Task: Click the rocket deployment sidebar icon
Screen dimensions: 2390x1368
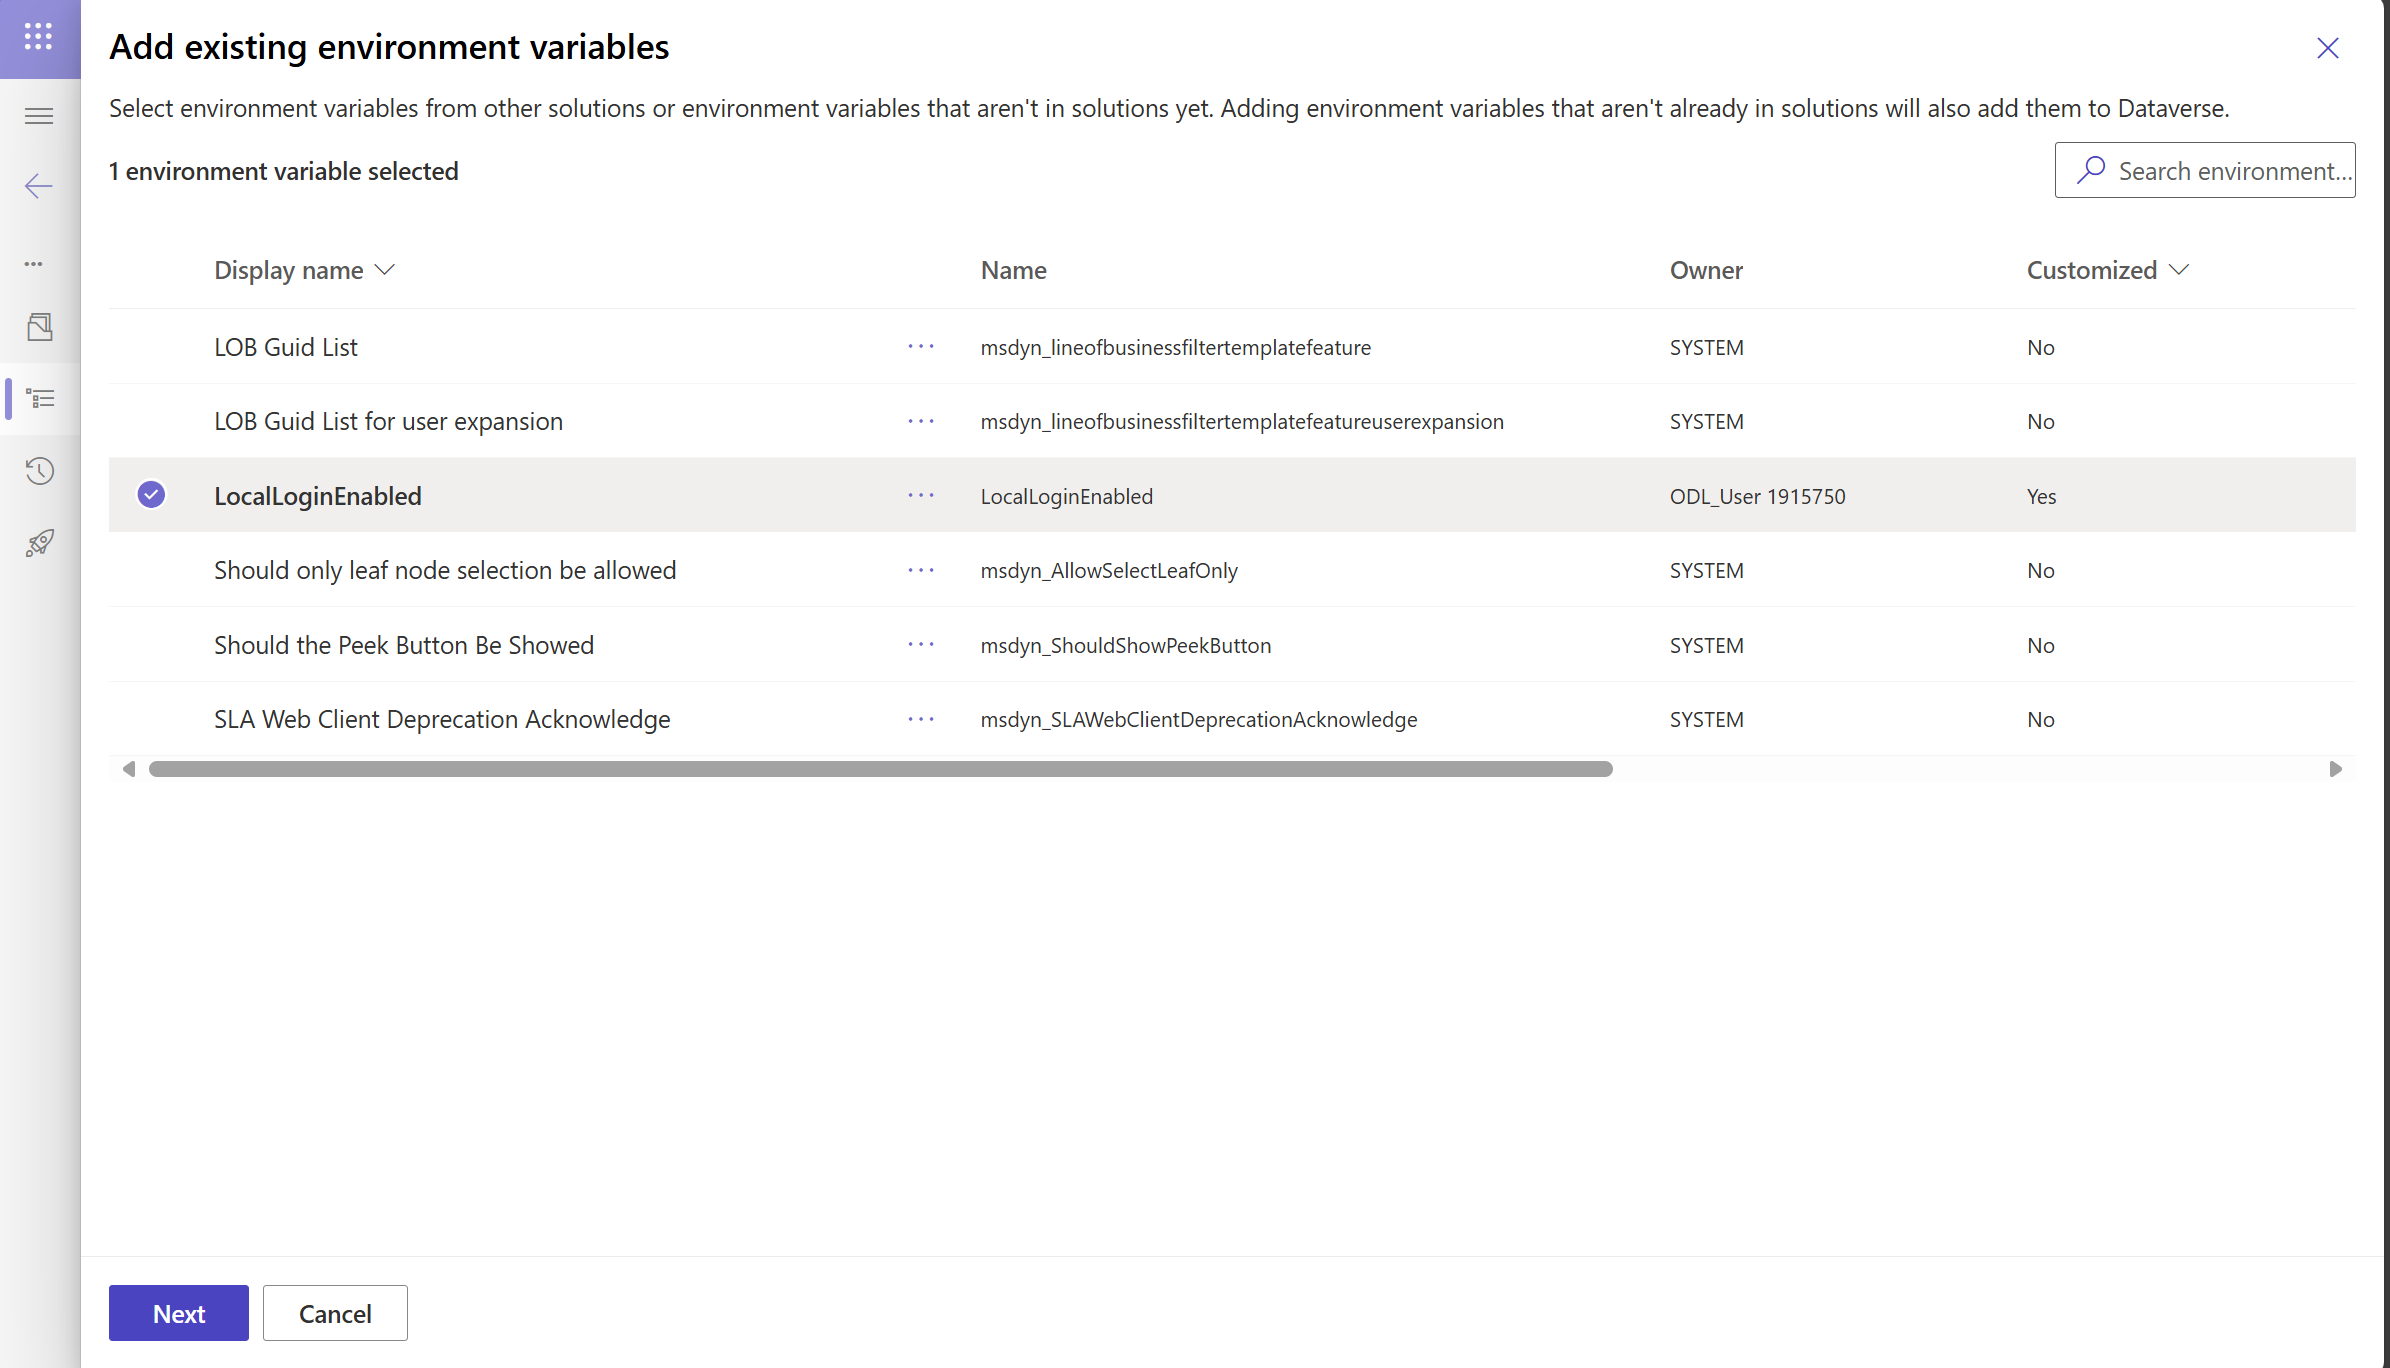Action: tap(39, 542)
